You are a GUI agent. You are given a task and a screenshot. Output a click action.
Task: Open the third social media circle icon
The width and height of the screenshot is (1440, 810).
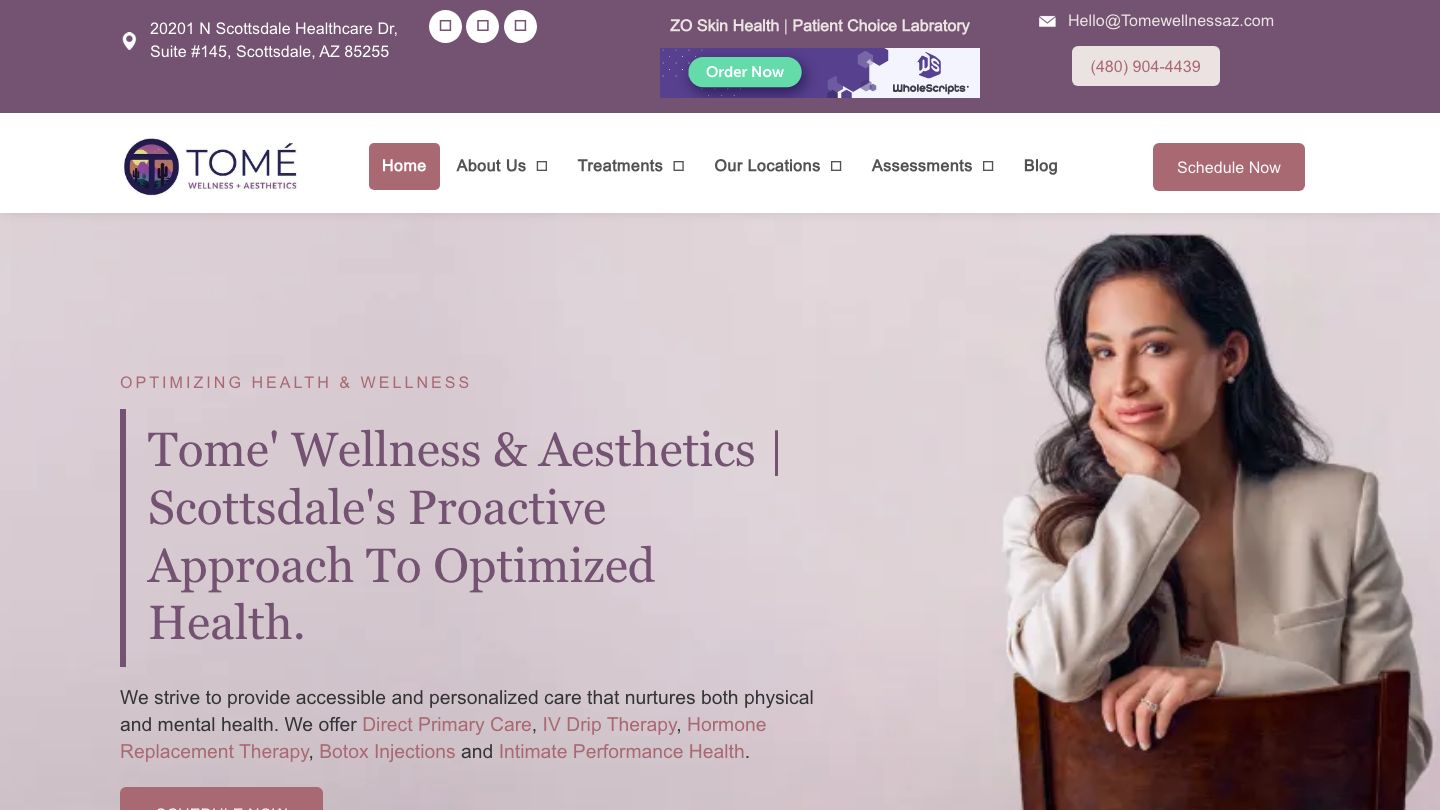[520, 26]
